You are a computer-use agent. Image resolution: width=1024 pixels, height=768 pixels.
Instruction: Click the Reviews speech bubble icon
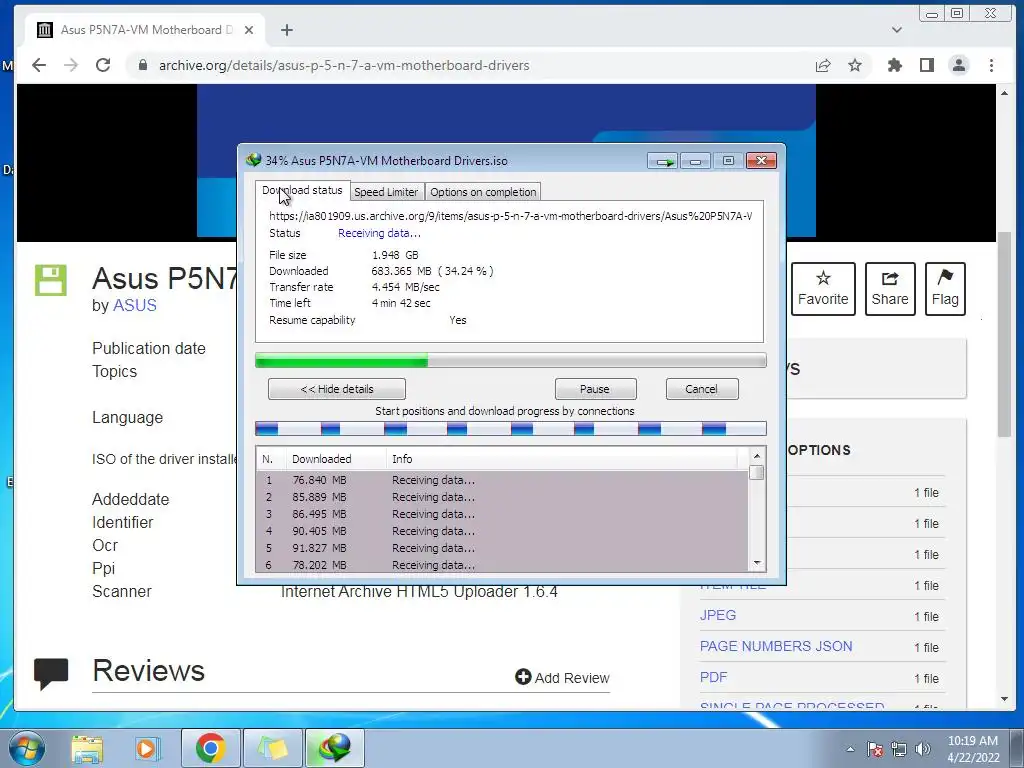coord(51,674)
